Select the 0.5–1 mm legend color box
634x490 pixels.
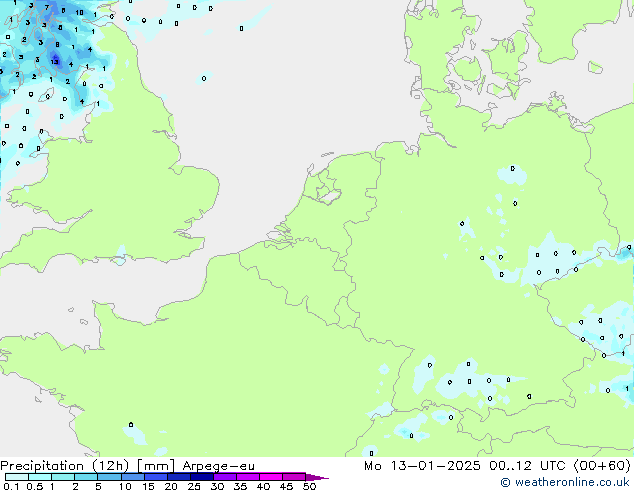coord(40,477)
